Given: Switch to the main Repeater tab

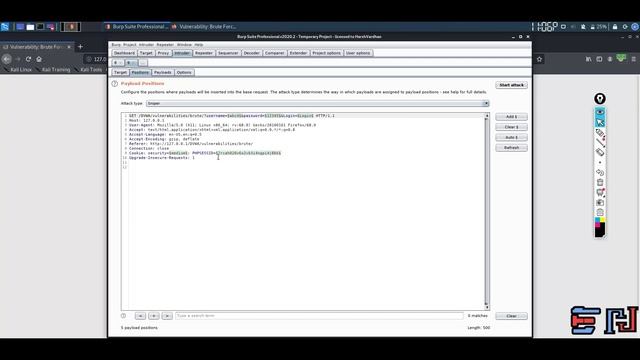Looking at the screenshot, I should pyautogui.click(x=204, y=53).
